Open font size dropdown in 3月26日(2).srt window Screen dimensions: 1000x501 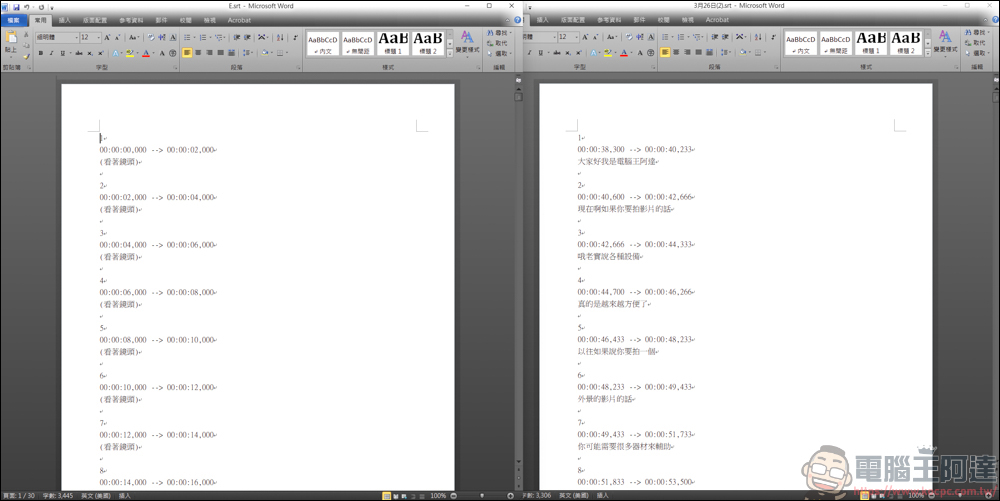click(x=577, y=37)
